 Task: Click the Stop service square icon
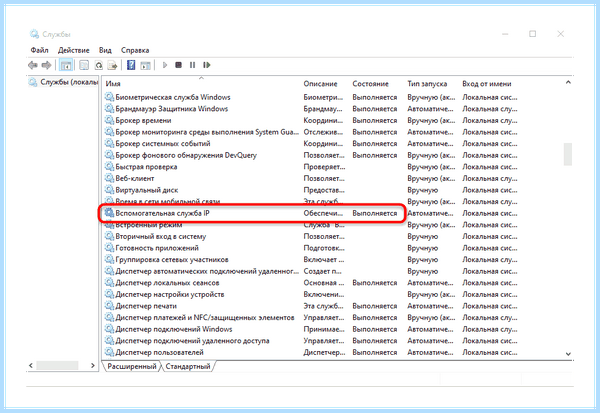[178, 65]
